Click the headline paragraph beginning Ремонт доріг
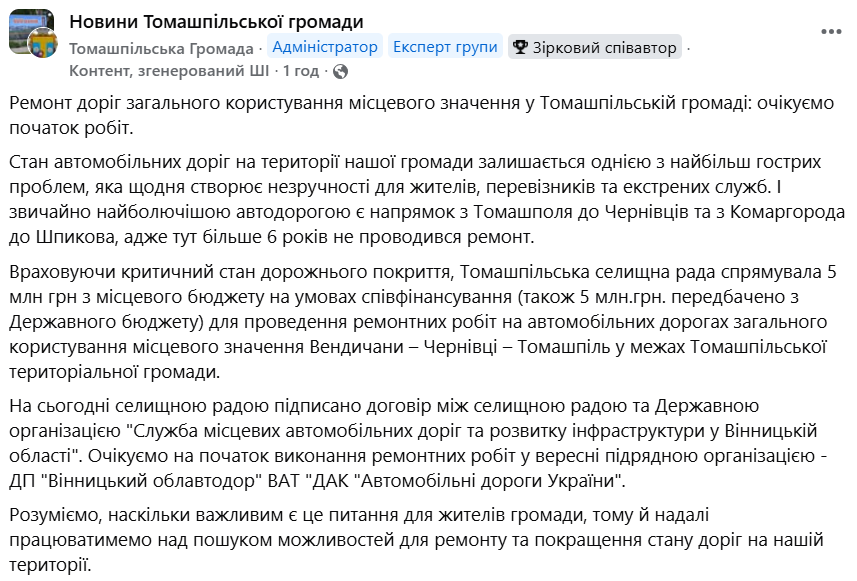Image resolution: width=857 pixels, height=581 pixels. [x=421, y=115]
